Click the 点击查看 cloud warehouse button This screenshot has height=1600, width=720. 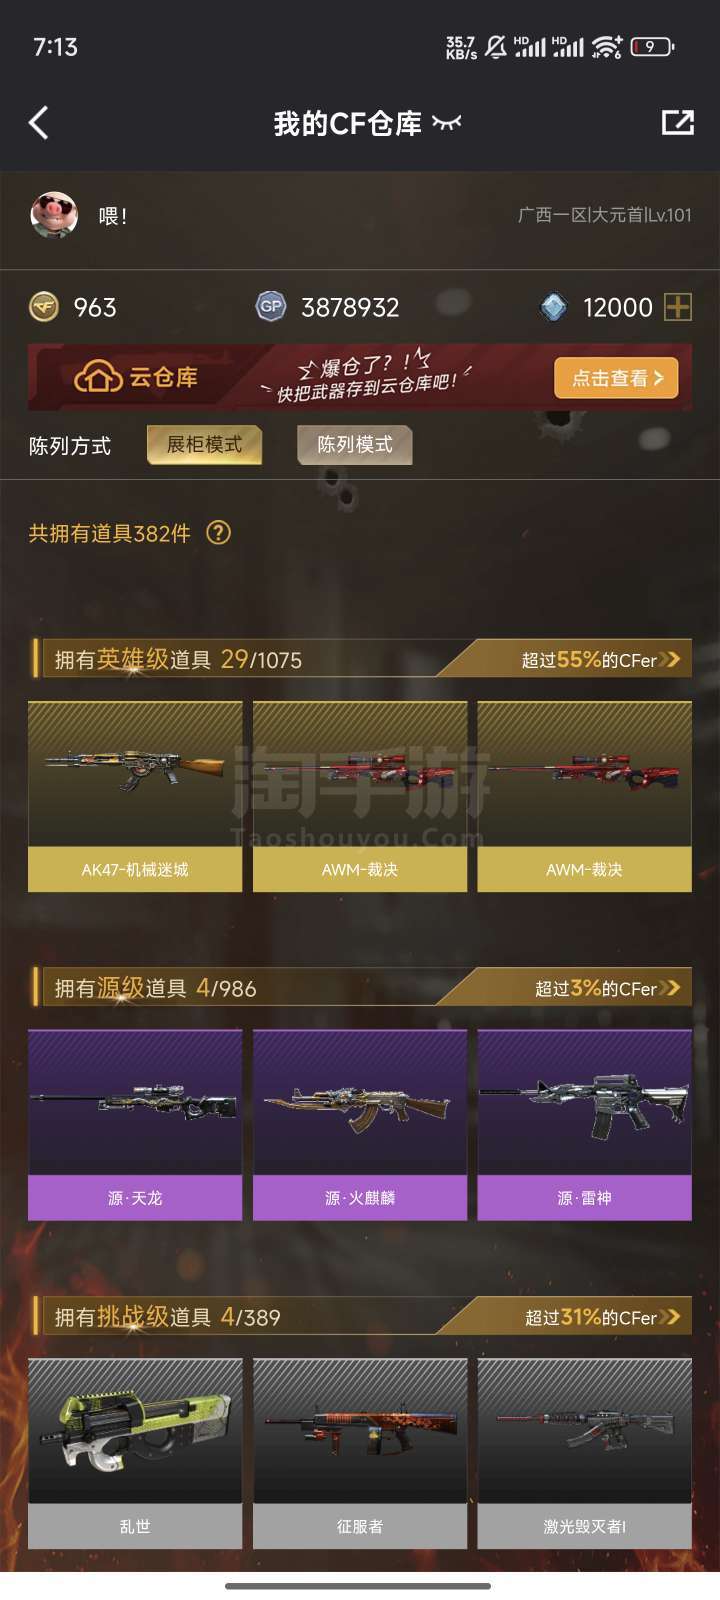pyautogui.click(x=617, y=378)
